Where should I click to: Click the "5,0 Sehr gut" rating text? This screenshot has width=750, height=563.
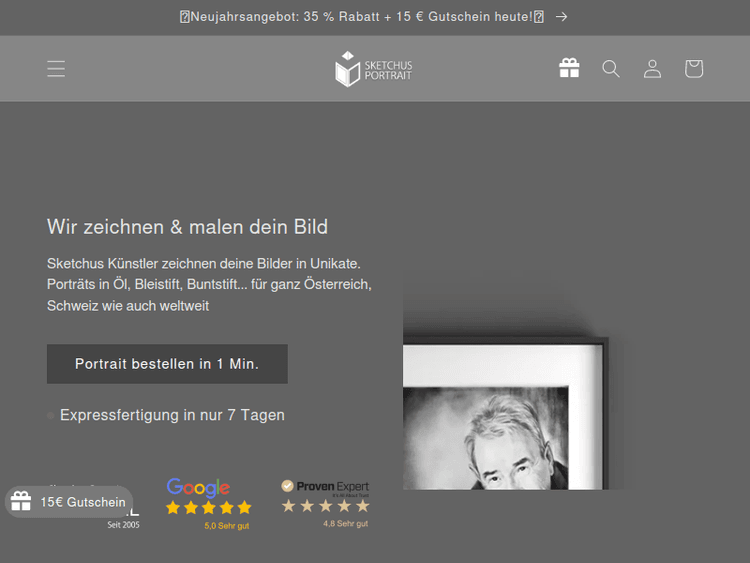(227, 526)
